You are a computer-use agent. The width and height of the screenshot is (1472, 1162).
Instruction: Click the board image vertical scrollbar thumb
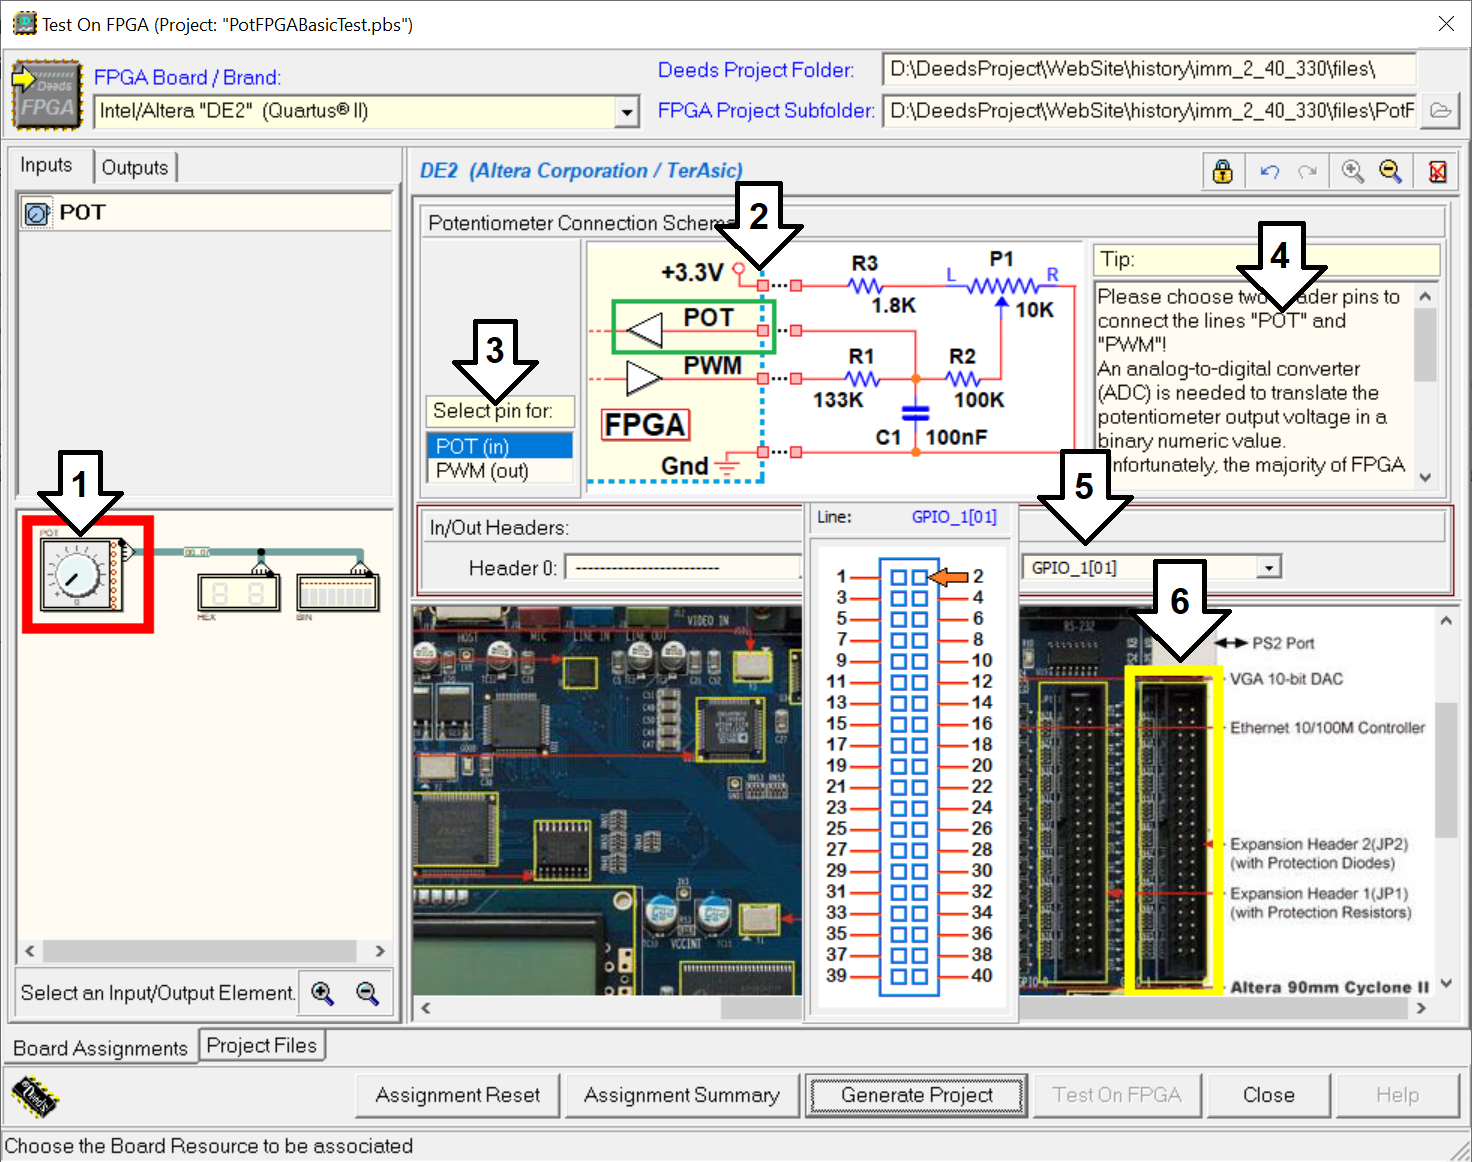(x=1446, y=772)
